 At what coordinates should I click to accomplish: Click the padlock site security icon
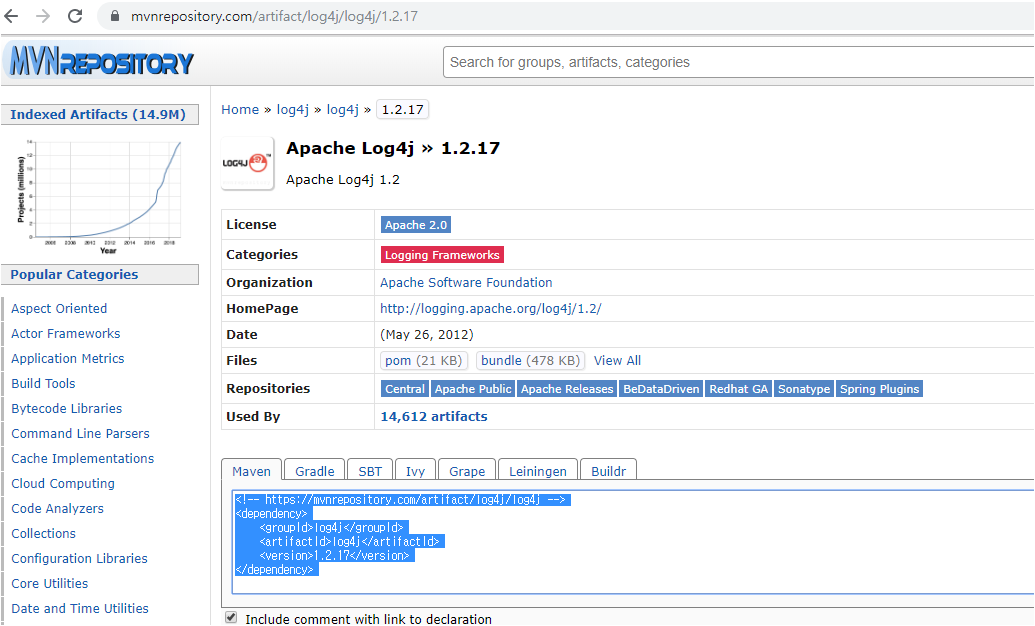tap(115, 16)
